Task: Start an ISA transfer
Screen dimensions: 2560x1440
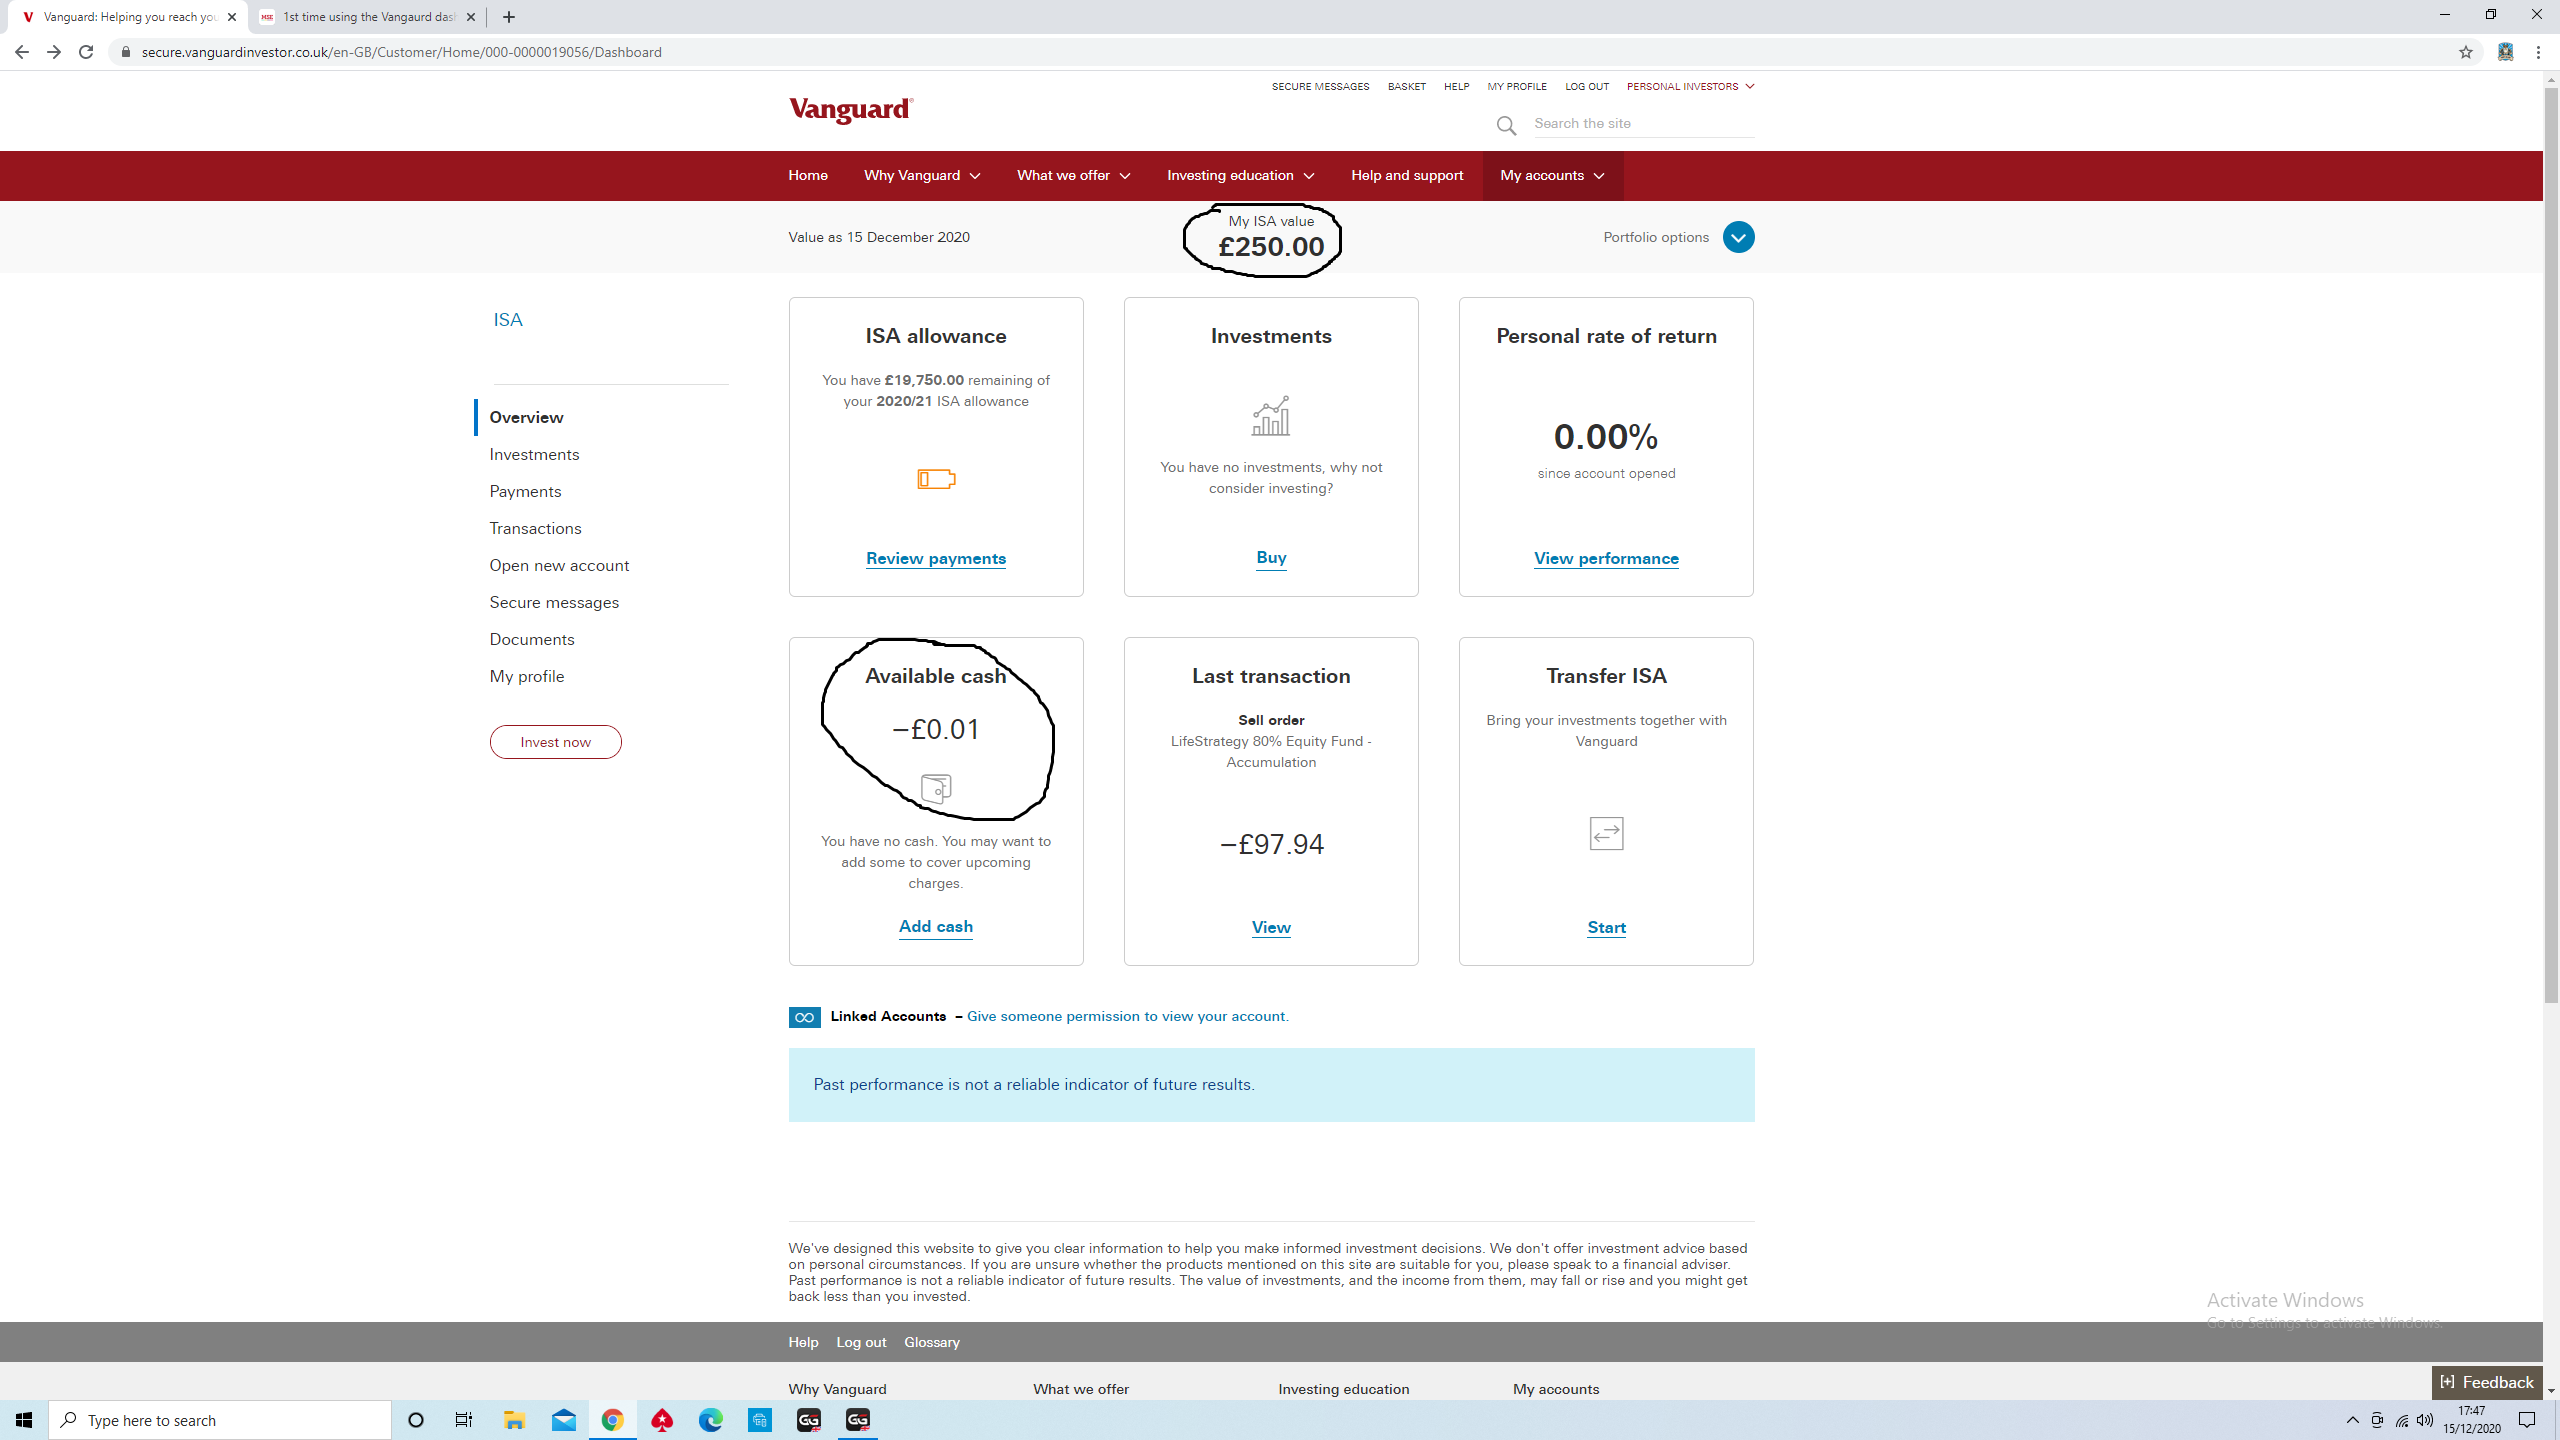Action: 1606,928
